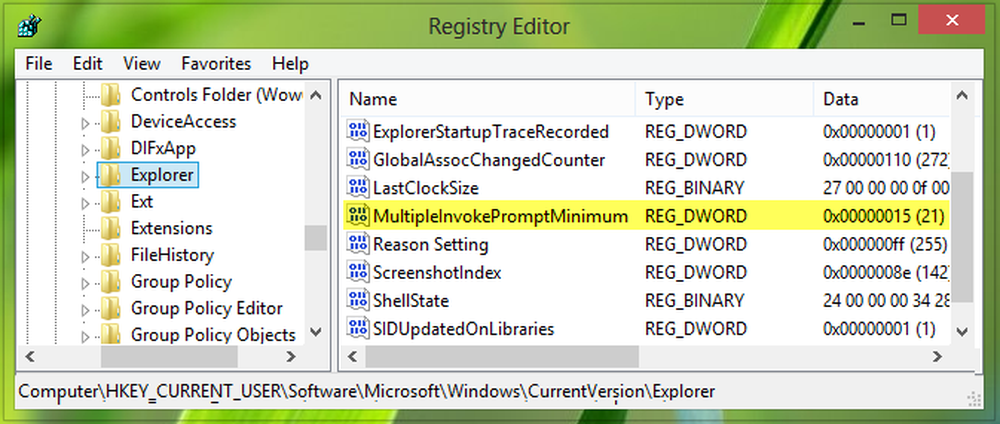1000x424 pixels.
Task: Open the Favorites menu
Action: tap(216, 64)
